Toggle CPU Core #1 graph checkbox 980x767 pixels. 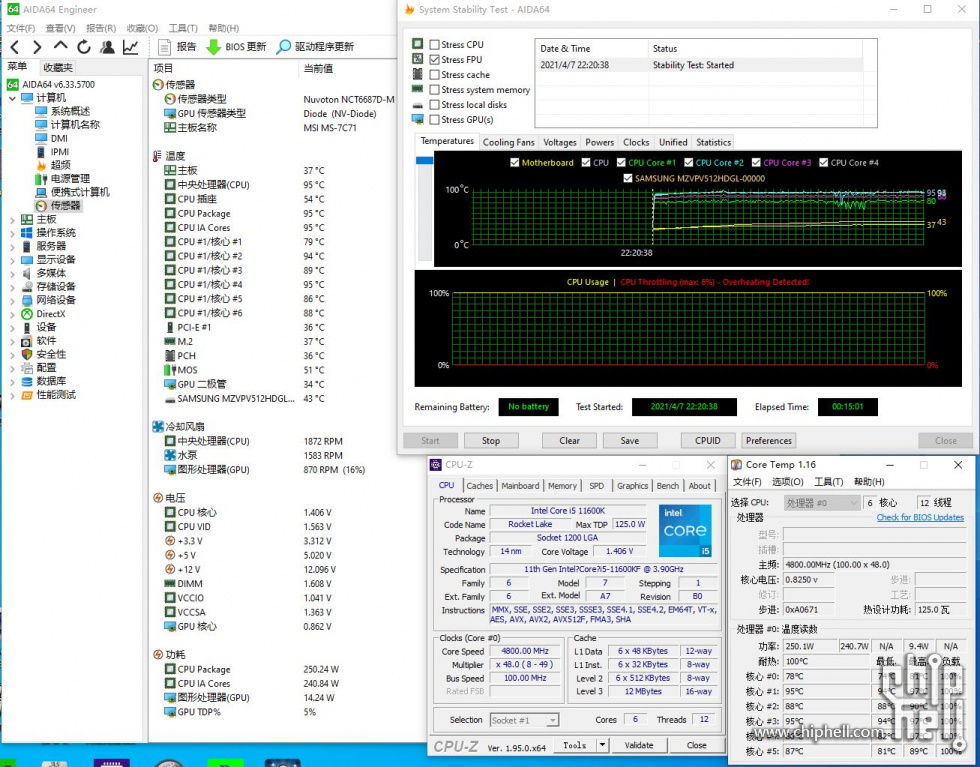click(621, 163)
